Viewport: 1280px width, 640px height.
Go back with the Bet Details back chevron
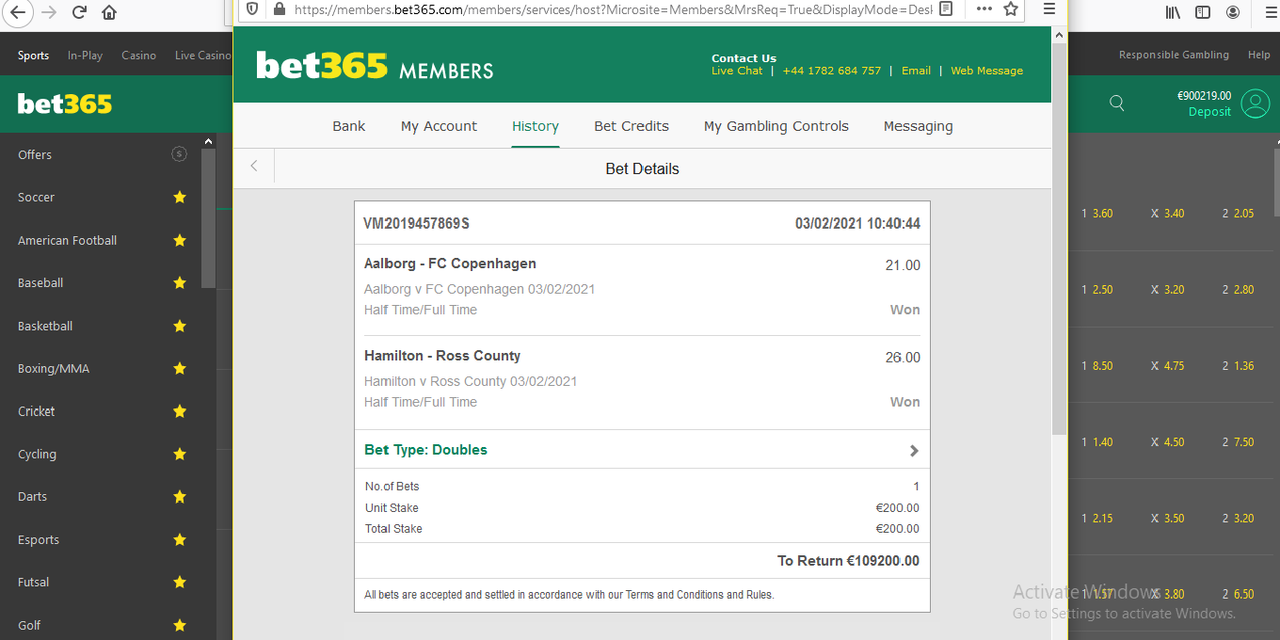pyautogui.click(x=254, y=166)
